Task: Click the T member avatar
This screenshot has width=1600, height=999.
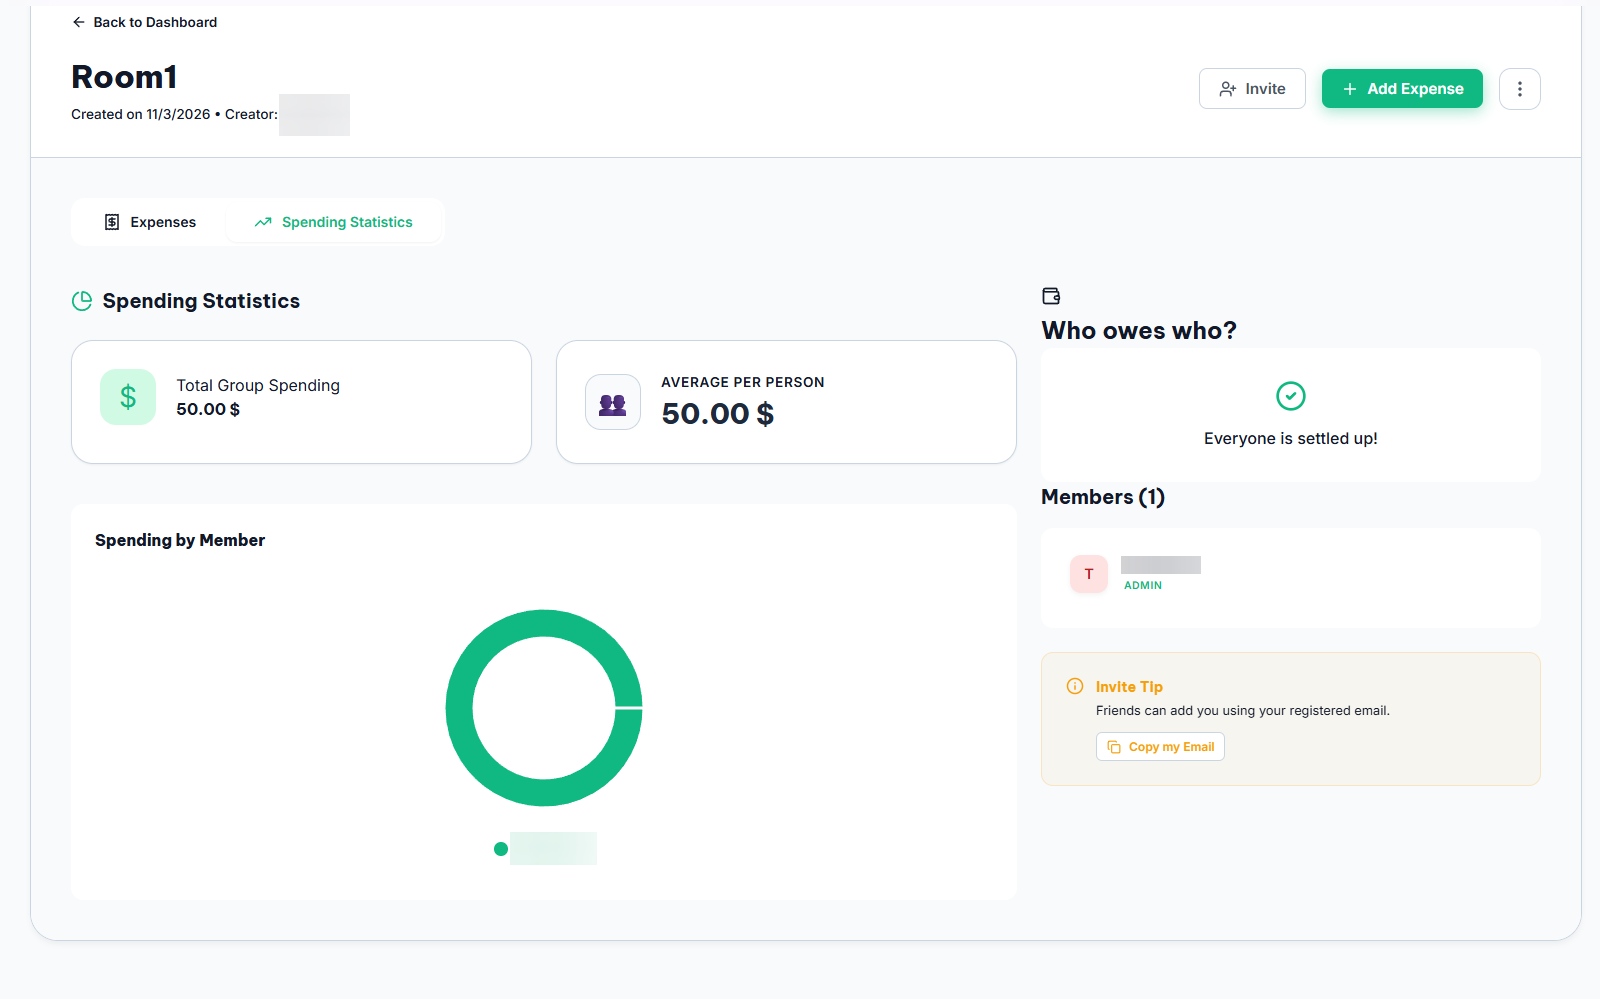Action: pos(1089,574)
